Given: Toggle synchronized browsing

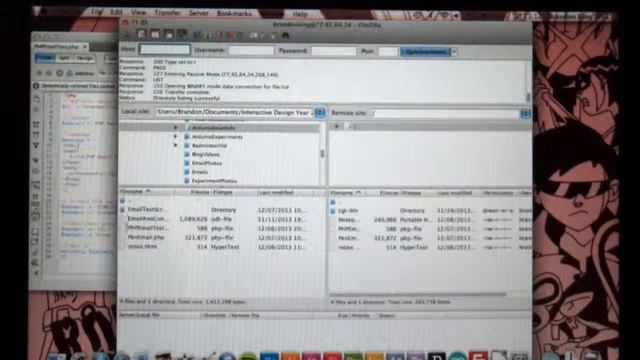Looking at the screenshot, I should tap(275, 36).
